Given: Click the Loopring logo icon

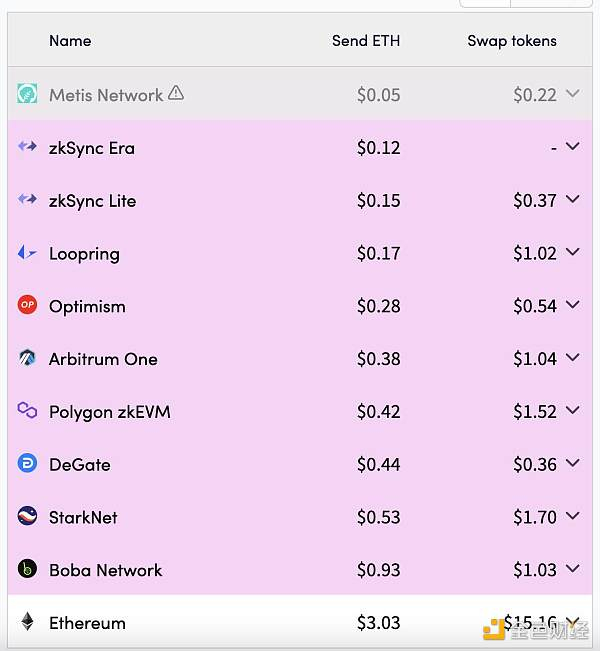Looking at the screenshot, I should [x=27, y=253].
